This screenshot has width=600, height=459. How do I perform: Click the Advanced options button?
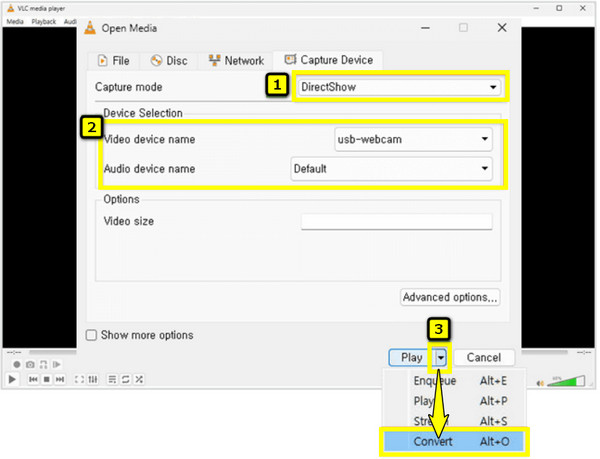coord(450,297)
